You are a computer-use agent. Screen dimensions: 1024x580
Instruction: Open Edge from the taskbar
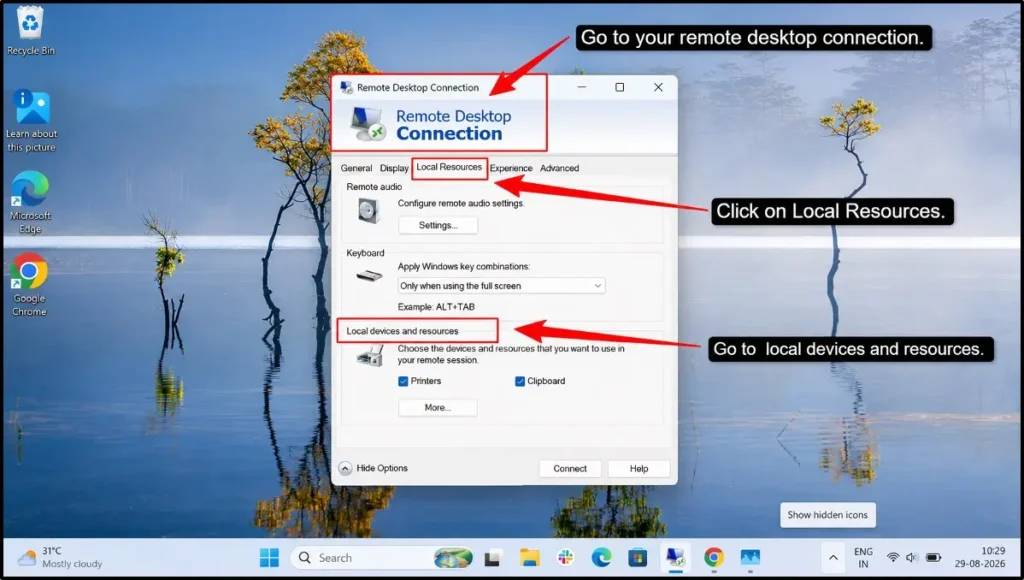[601, 558]
